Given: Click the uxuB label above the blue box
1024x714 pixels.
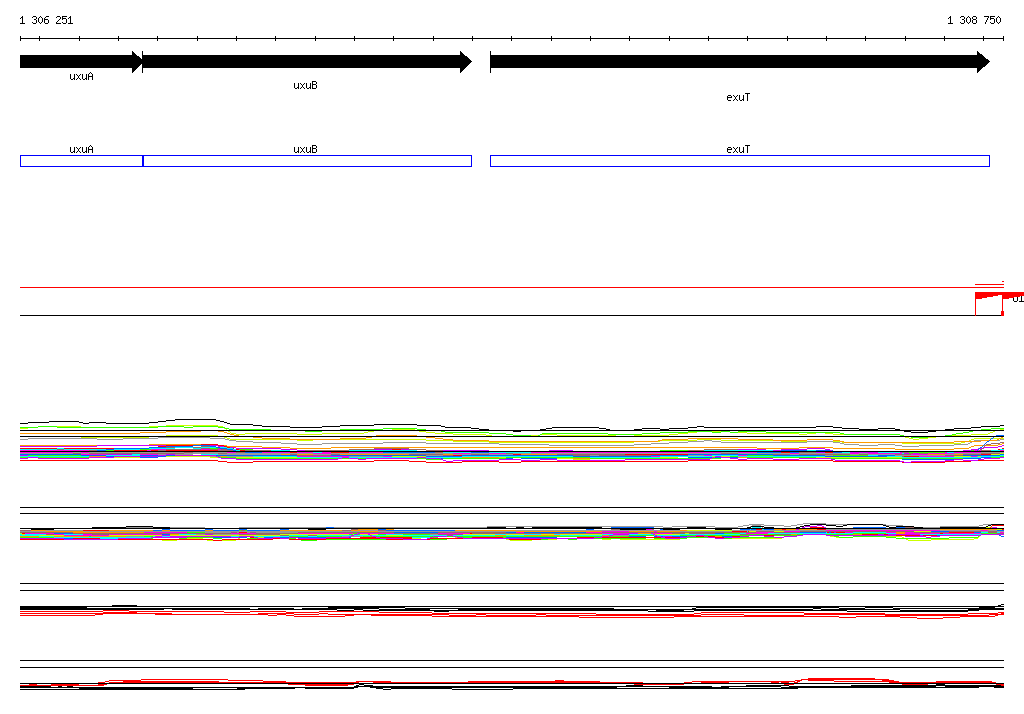Looking at the screenshot, I should [x=306, y=149].
